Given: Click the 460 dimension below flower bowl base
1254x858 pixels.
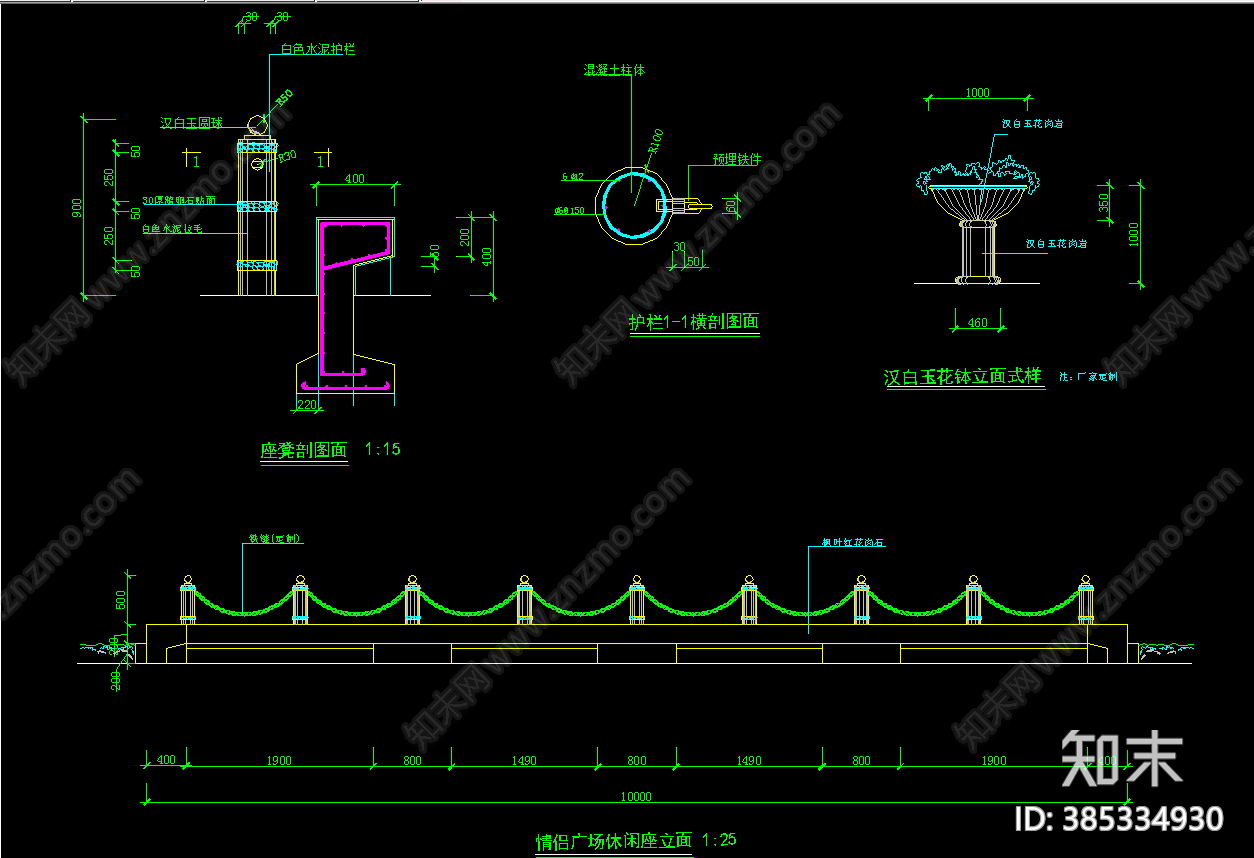Looking at the screenshot, I should [976, 322].
